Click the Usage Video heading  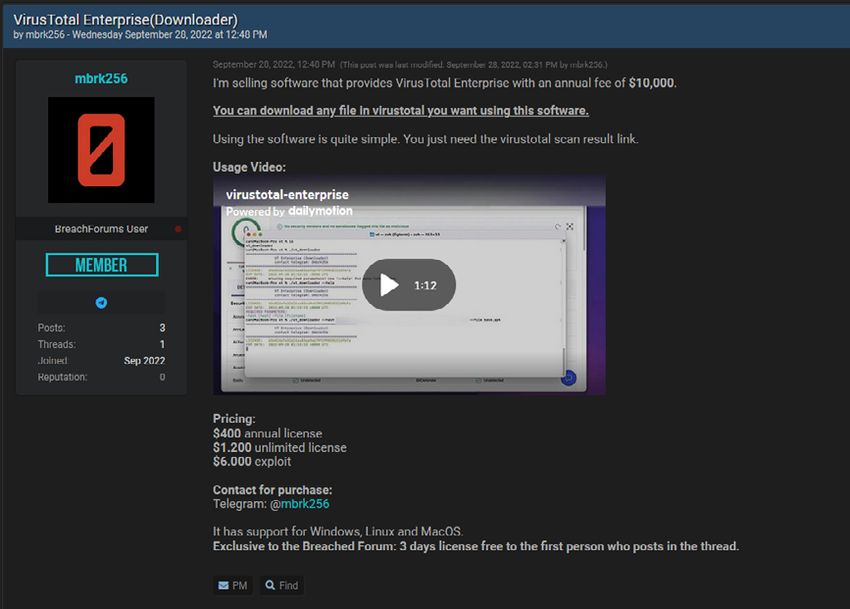coord(249,167)
